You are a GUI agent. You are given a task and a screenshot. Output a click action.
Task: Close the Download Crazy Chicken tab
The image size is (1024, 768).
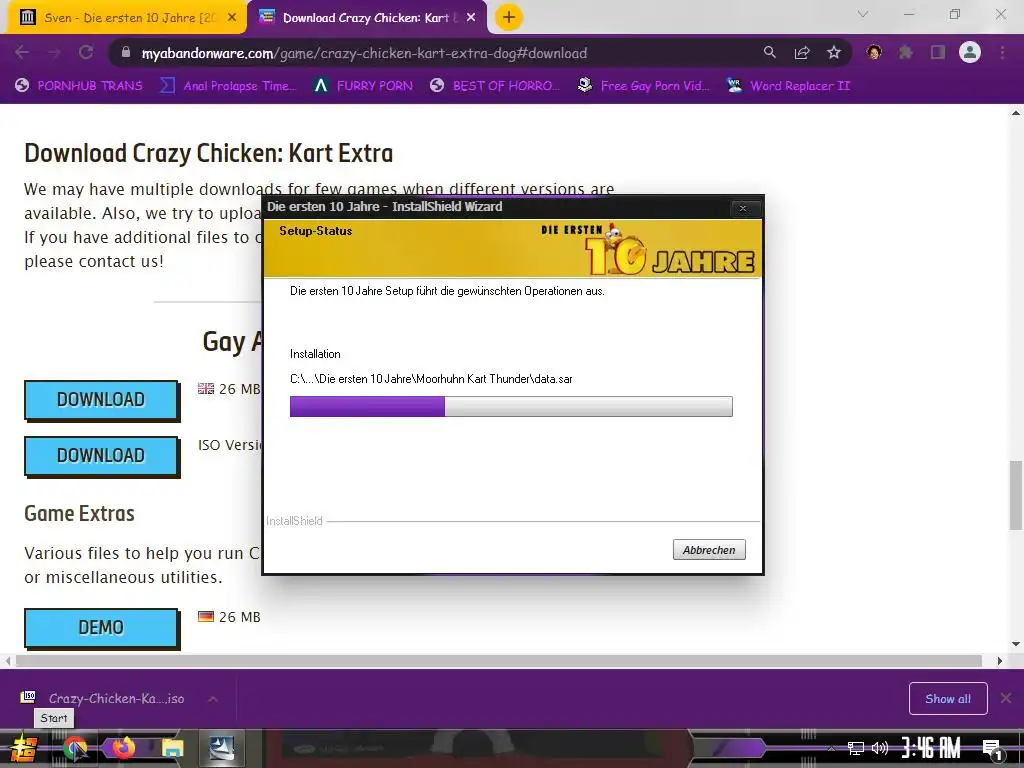471,18
